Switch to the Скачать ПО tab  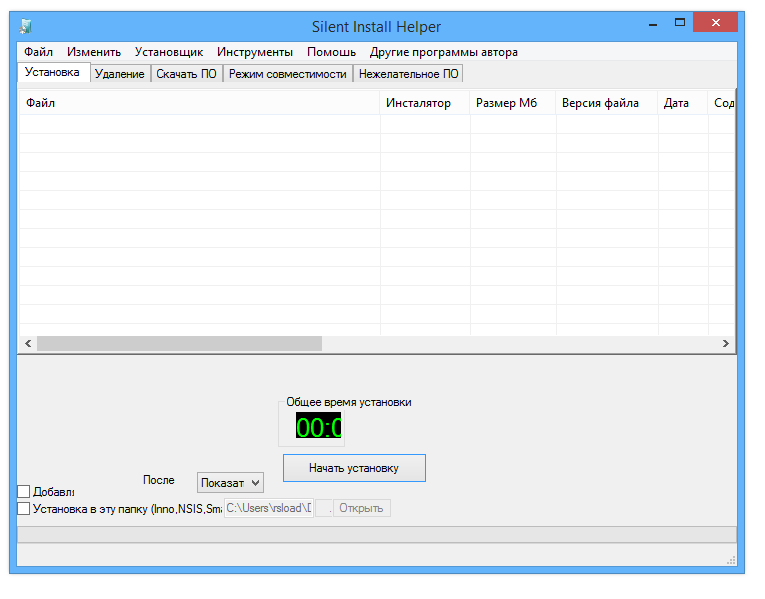coord(186,74)
